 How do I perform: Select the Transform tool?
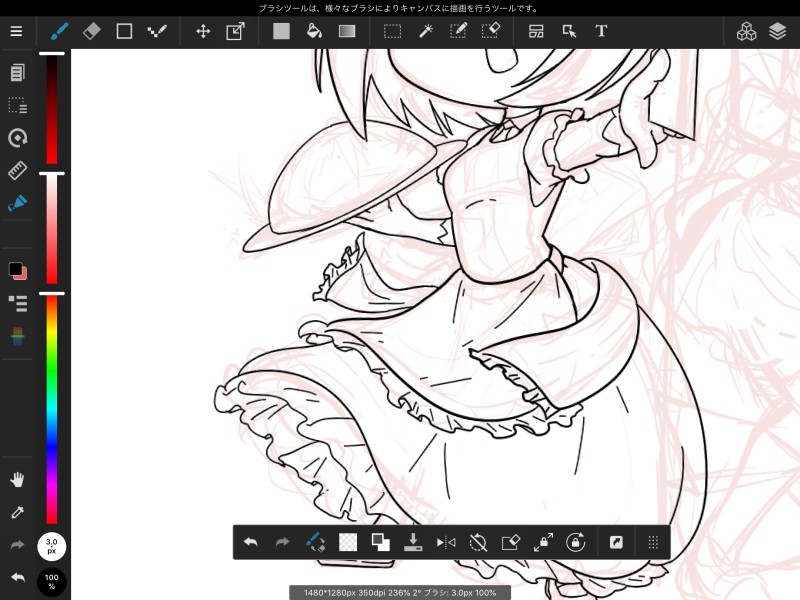point(235,31)
